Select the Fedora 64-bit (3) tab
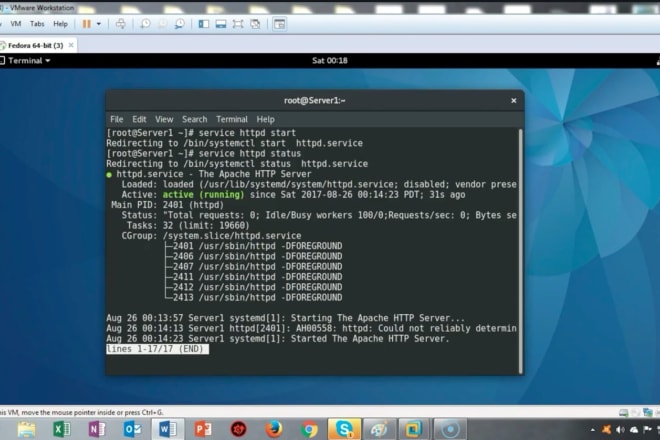 tap(36, 45)
